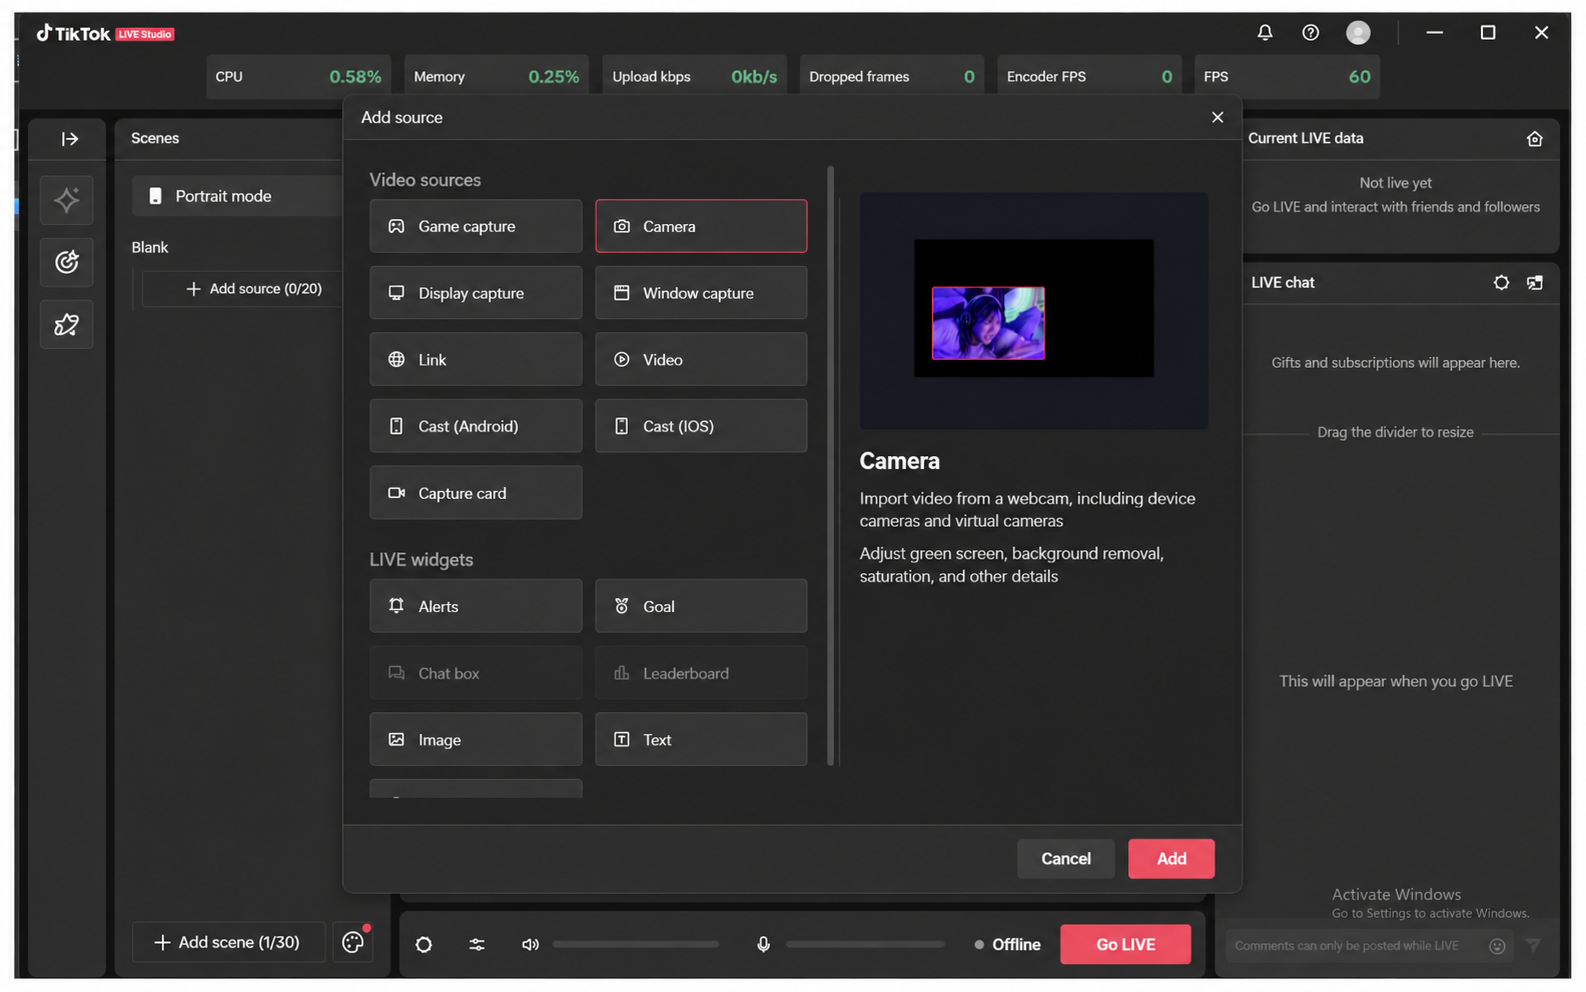The image size is (1586, 992).
Task: Open the notifications bell
Action: point(1264,33)
